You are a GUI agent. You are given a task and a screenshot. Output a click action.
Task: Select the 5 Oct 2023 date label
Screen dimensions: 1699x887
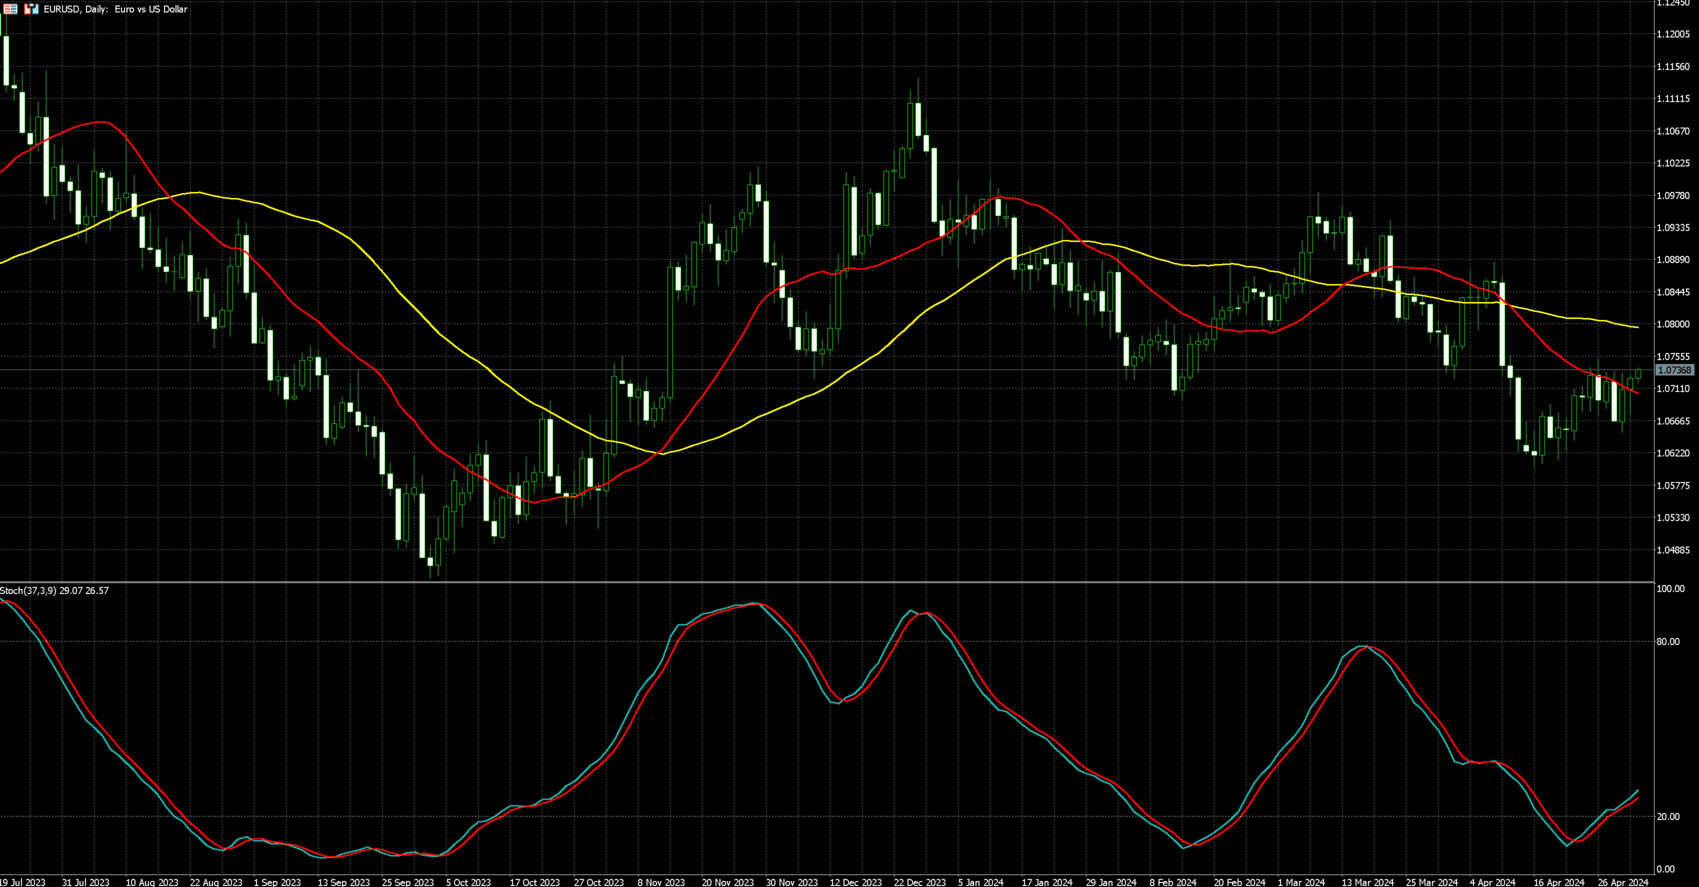468,882
